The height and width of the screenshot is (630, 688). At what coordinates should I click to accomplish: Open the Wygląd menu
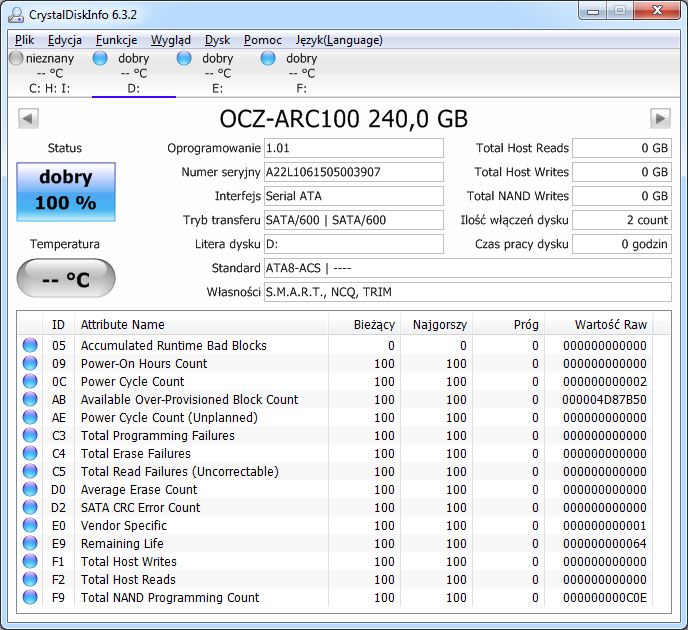(171, 40)
